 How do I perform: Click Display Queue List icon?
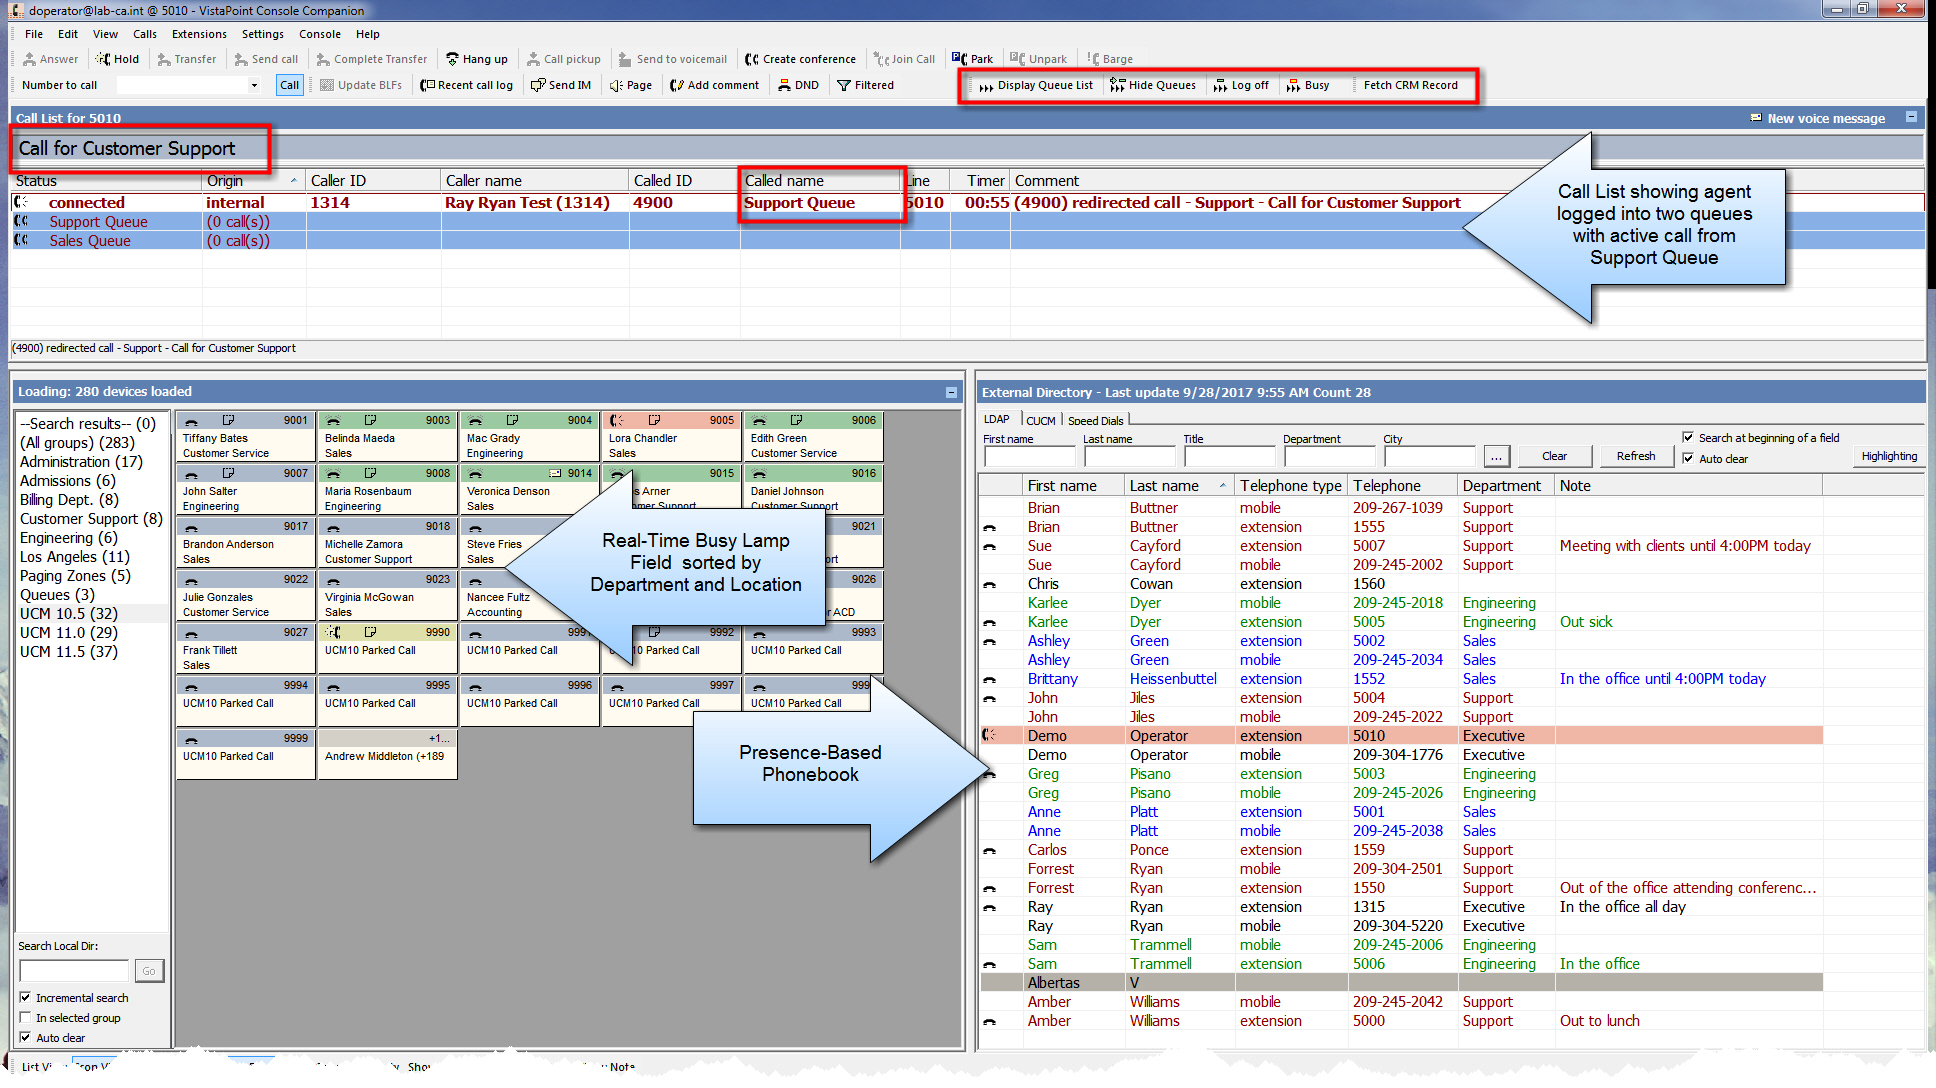(x=1032, y=85)
